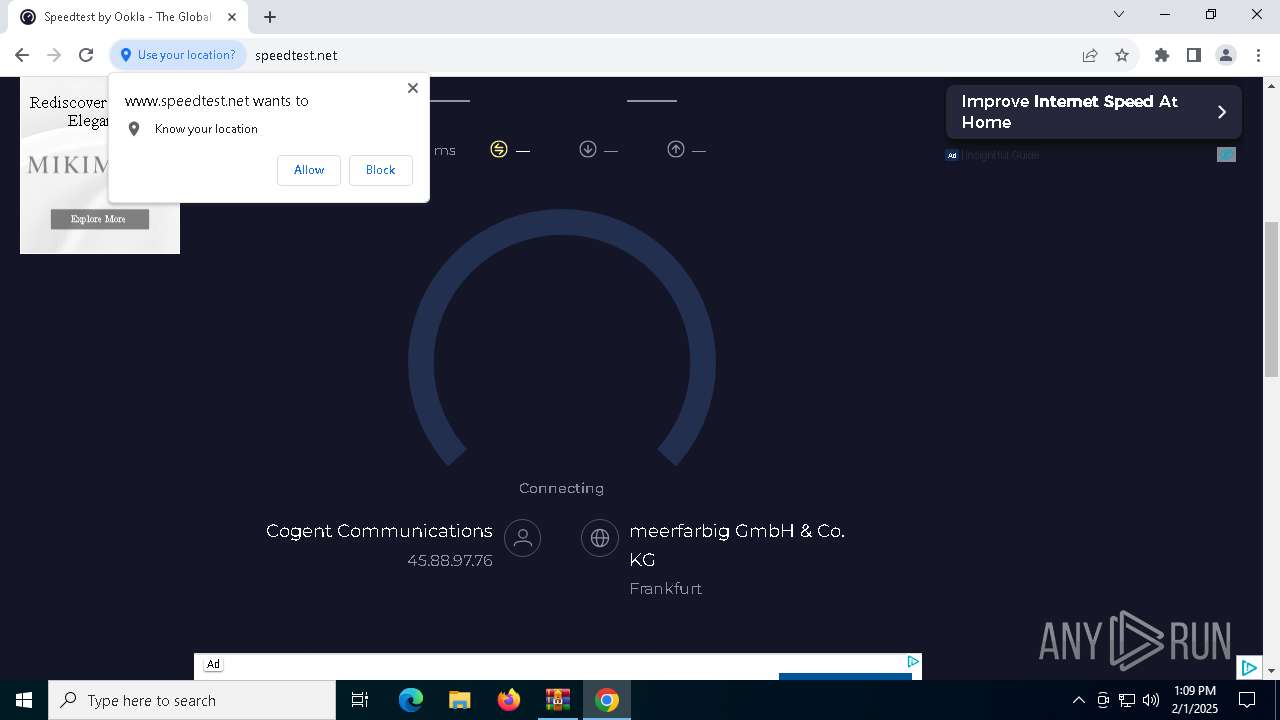The height and width of the screenshot is (720, 1280).
Task: Open the Extensions puzzle icon
Action: pos(1162,55)
